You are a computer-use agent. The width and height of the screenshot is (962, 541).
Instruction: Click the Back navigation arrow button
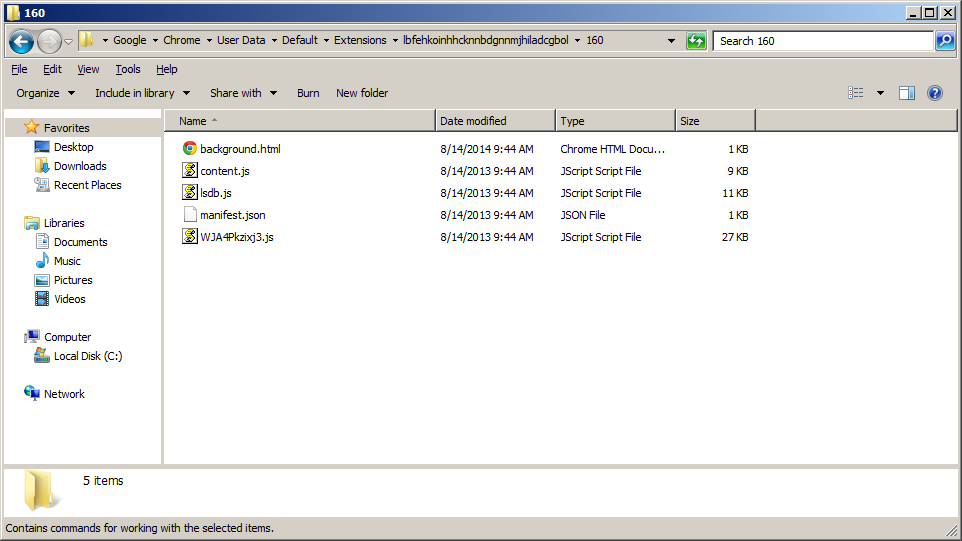pyautogui.click(x=22, y=41)
